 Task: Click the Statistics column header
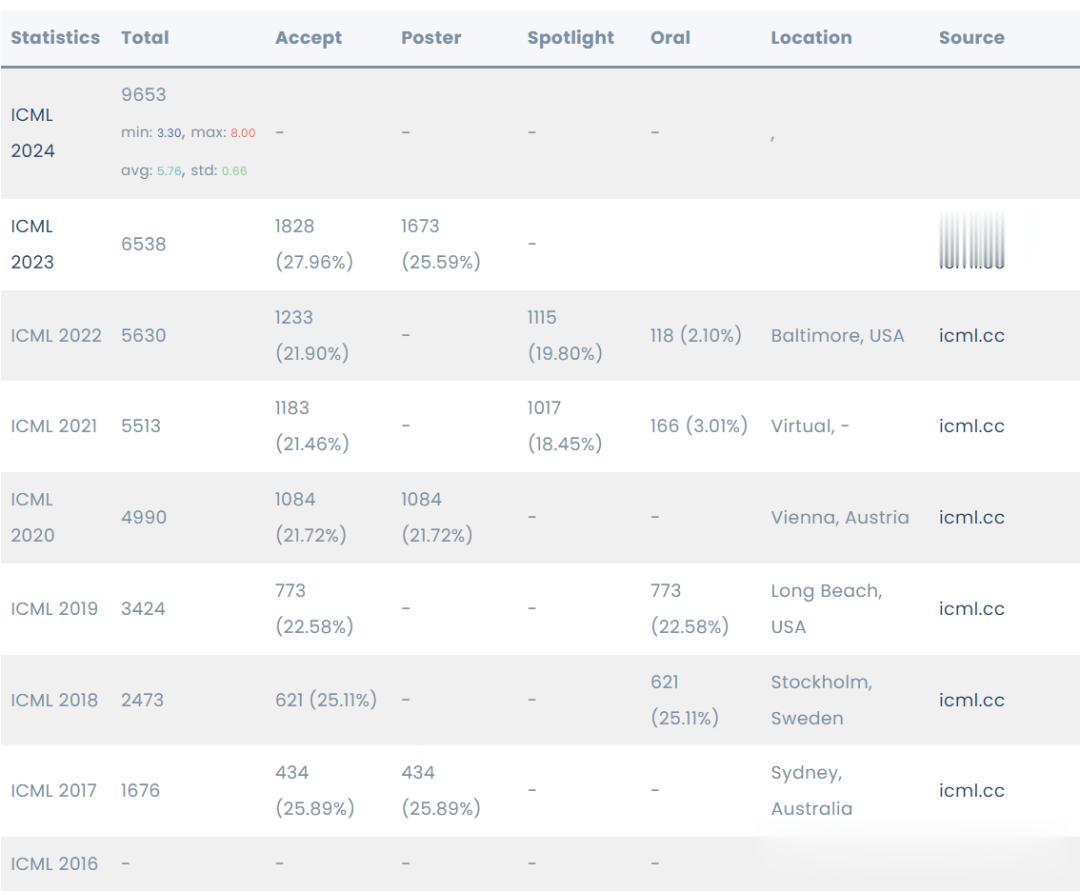tap(55, 38)
